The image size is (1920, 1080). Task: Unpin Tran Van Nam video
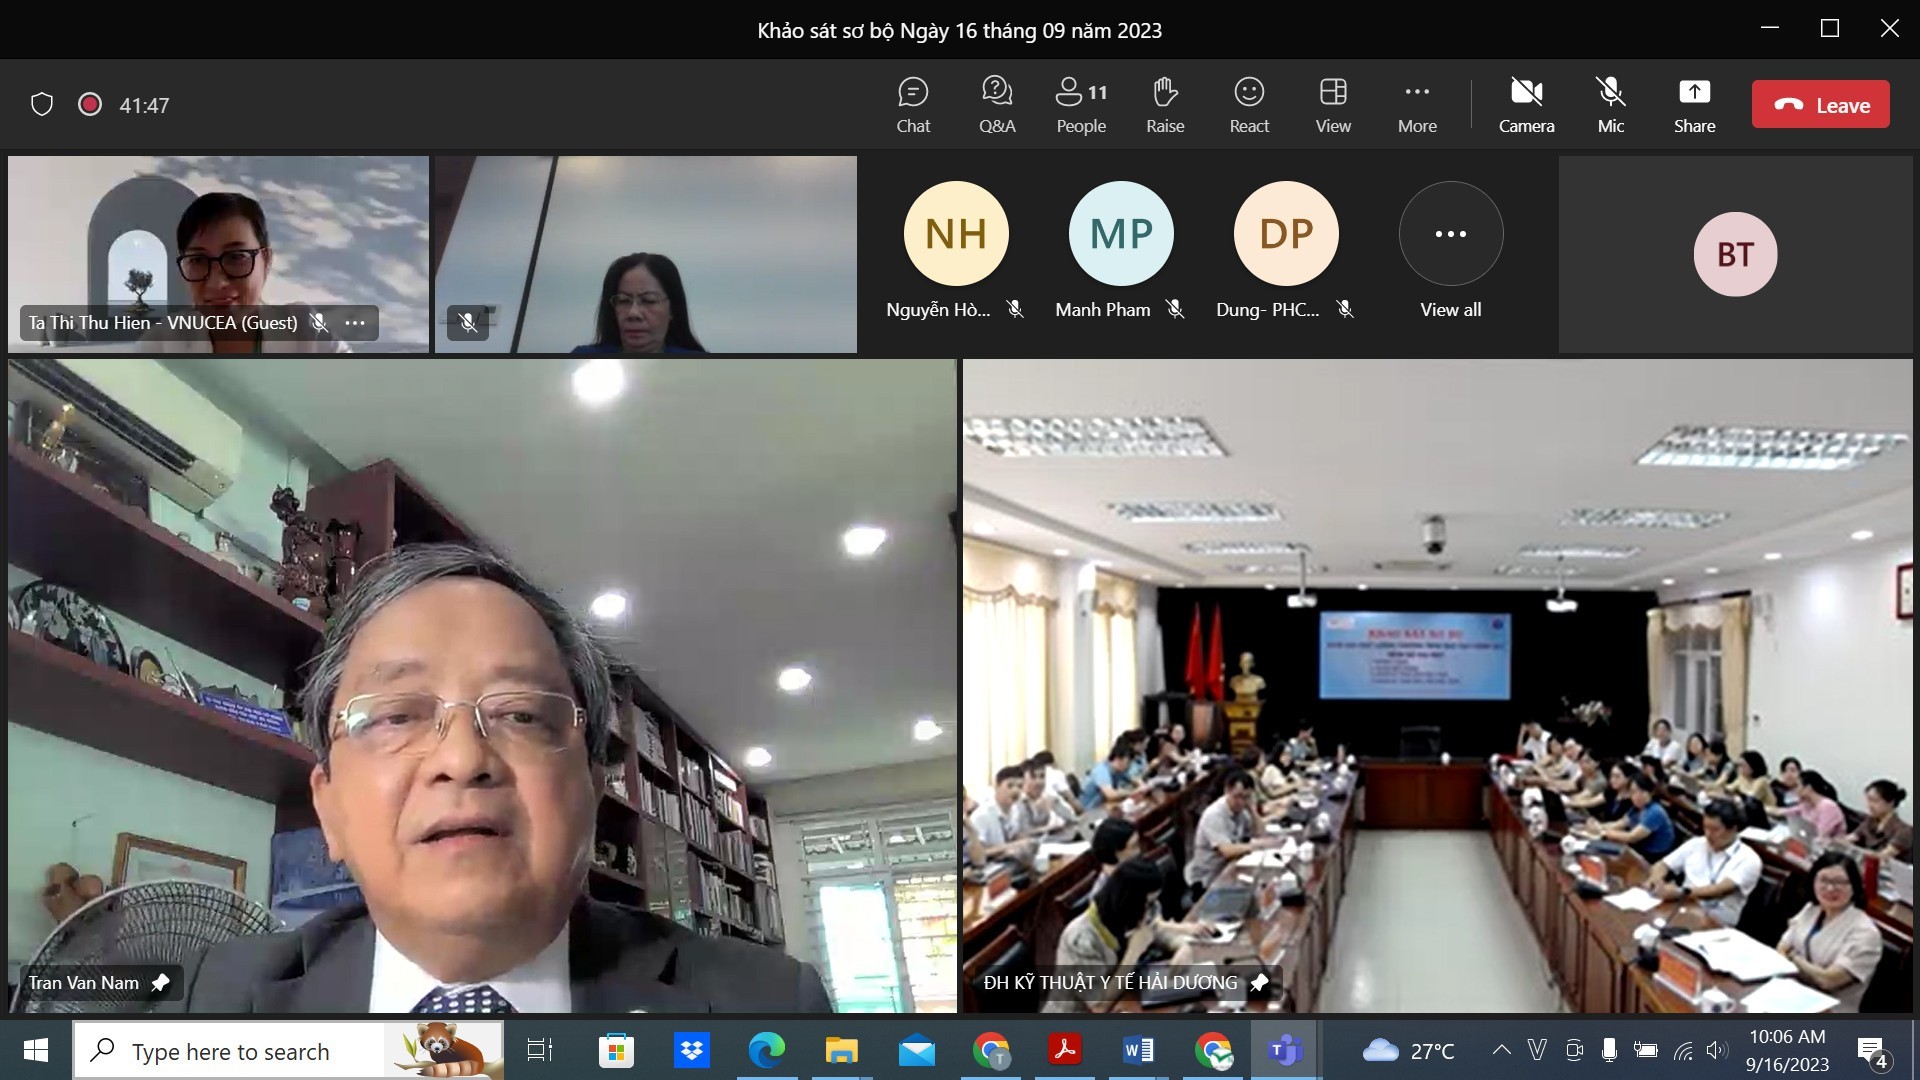pos(161,983)
